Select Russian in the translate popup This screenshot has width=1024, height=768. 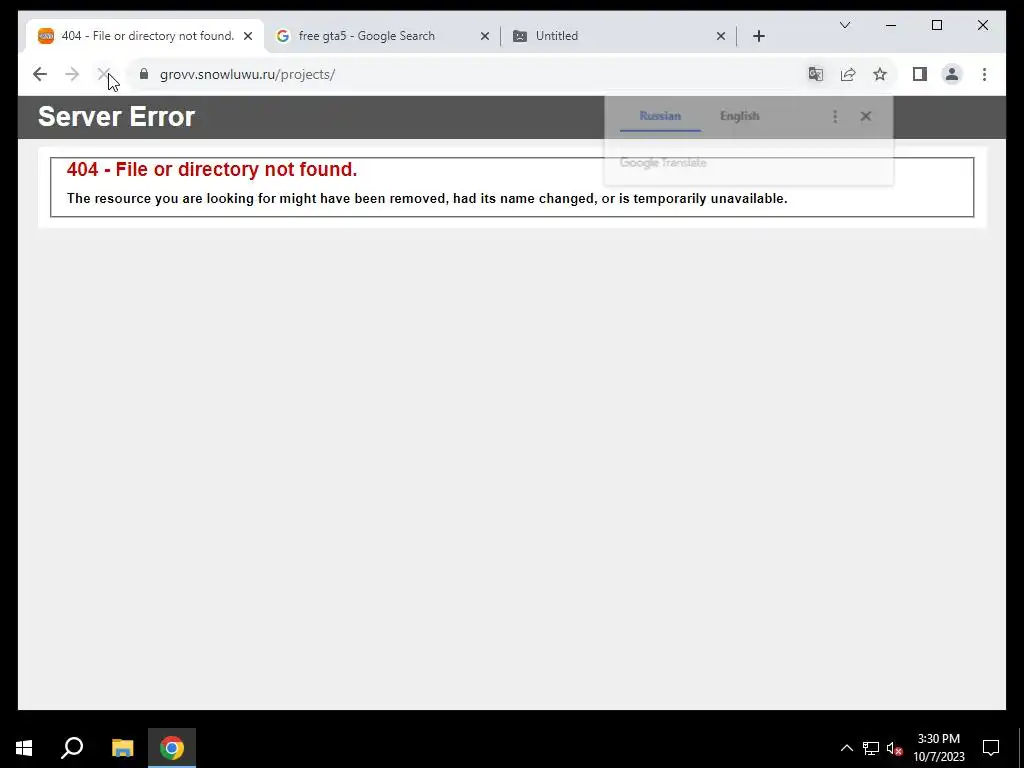(x=660, y=116)
